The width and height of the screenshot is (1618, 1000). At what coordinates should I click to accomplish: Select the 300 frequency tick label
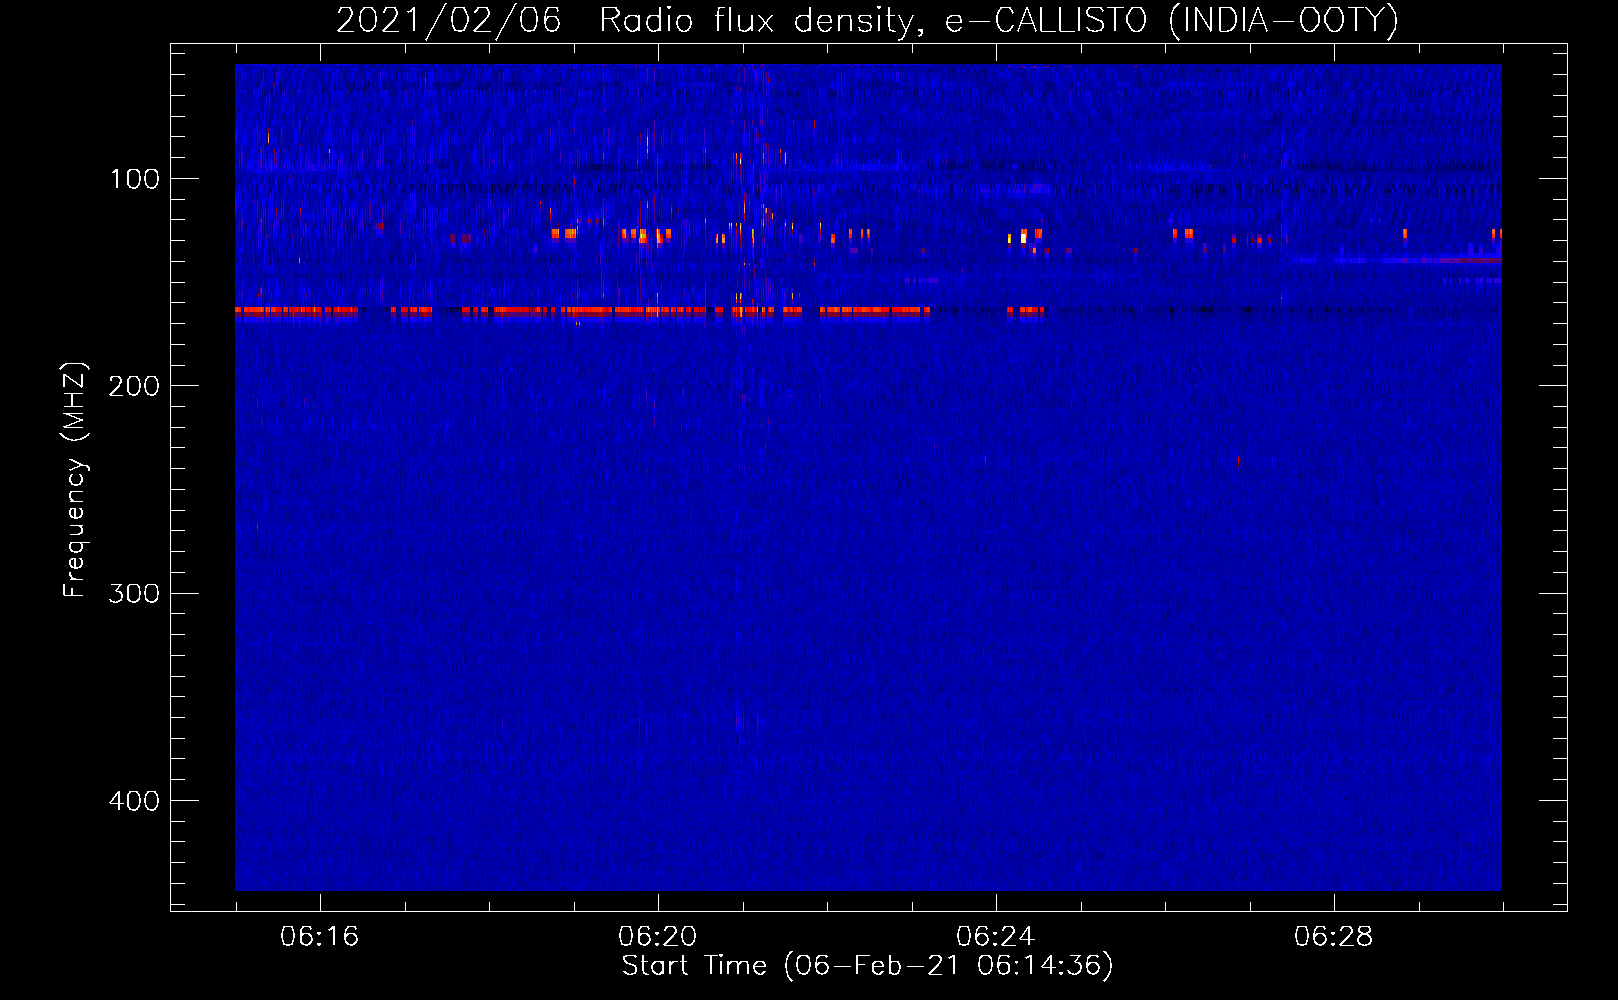(134, 593)
